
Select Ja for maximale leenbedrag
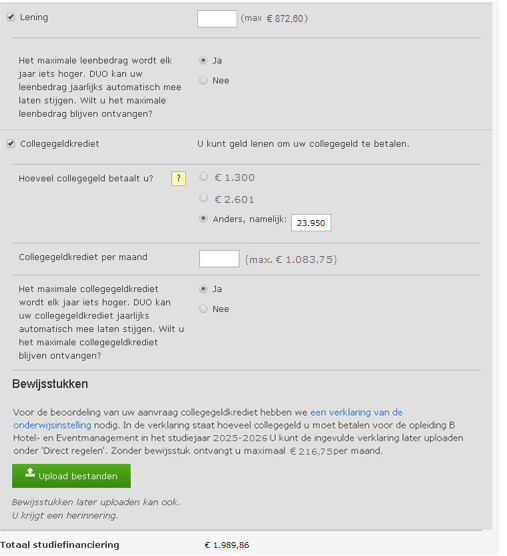point(203,60)
